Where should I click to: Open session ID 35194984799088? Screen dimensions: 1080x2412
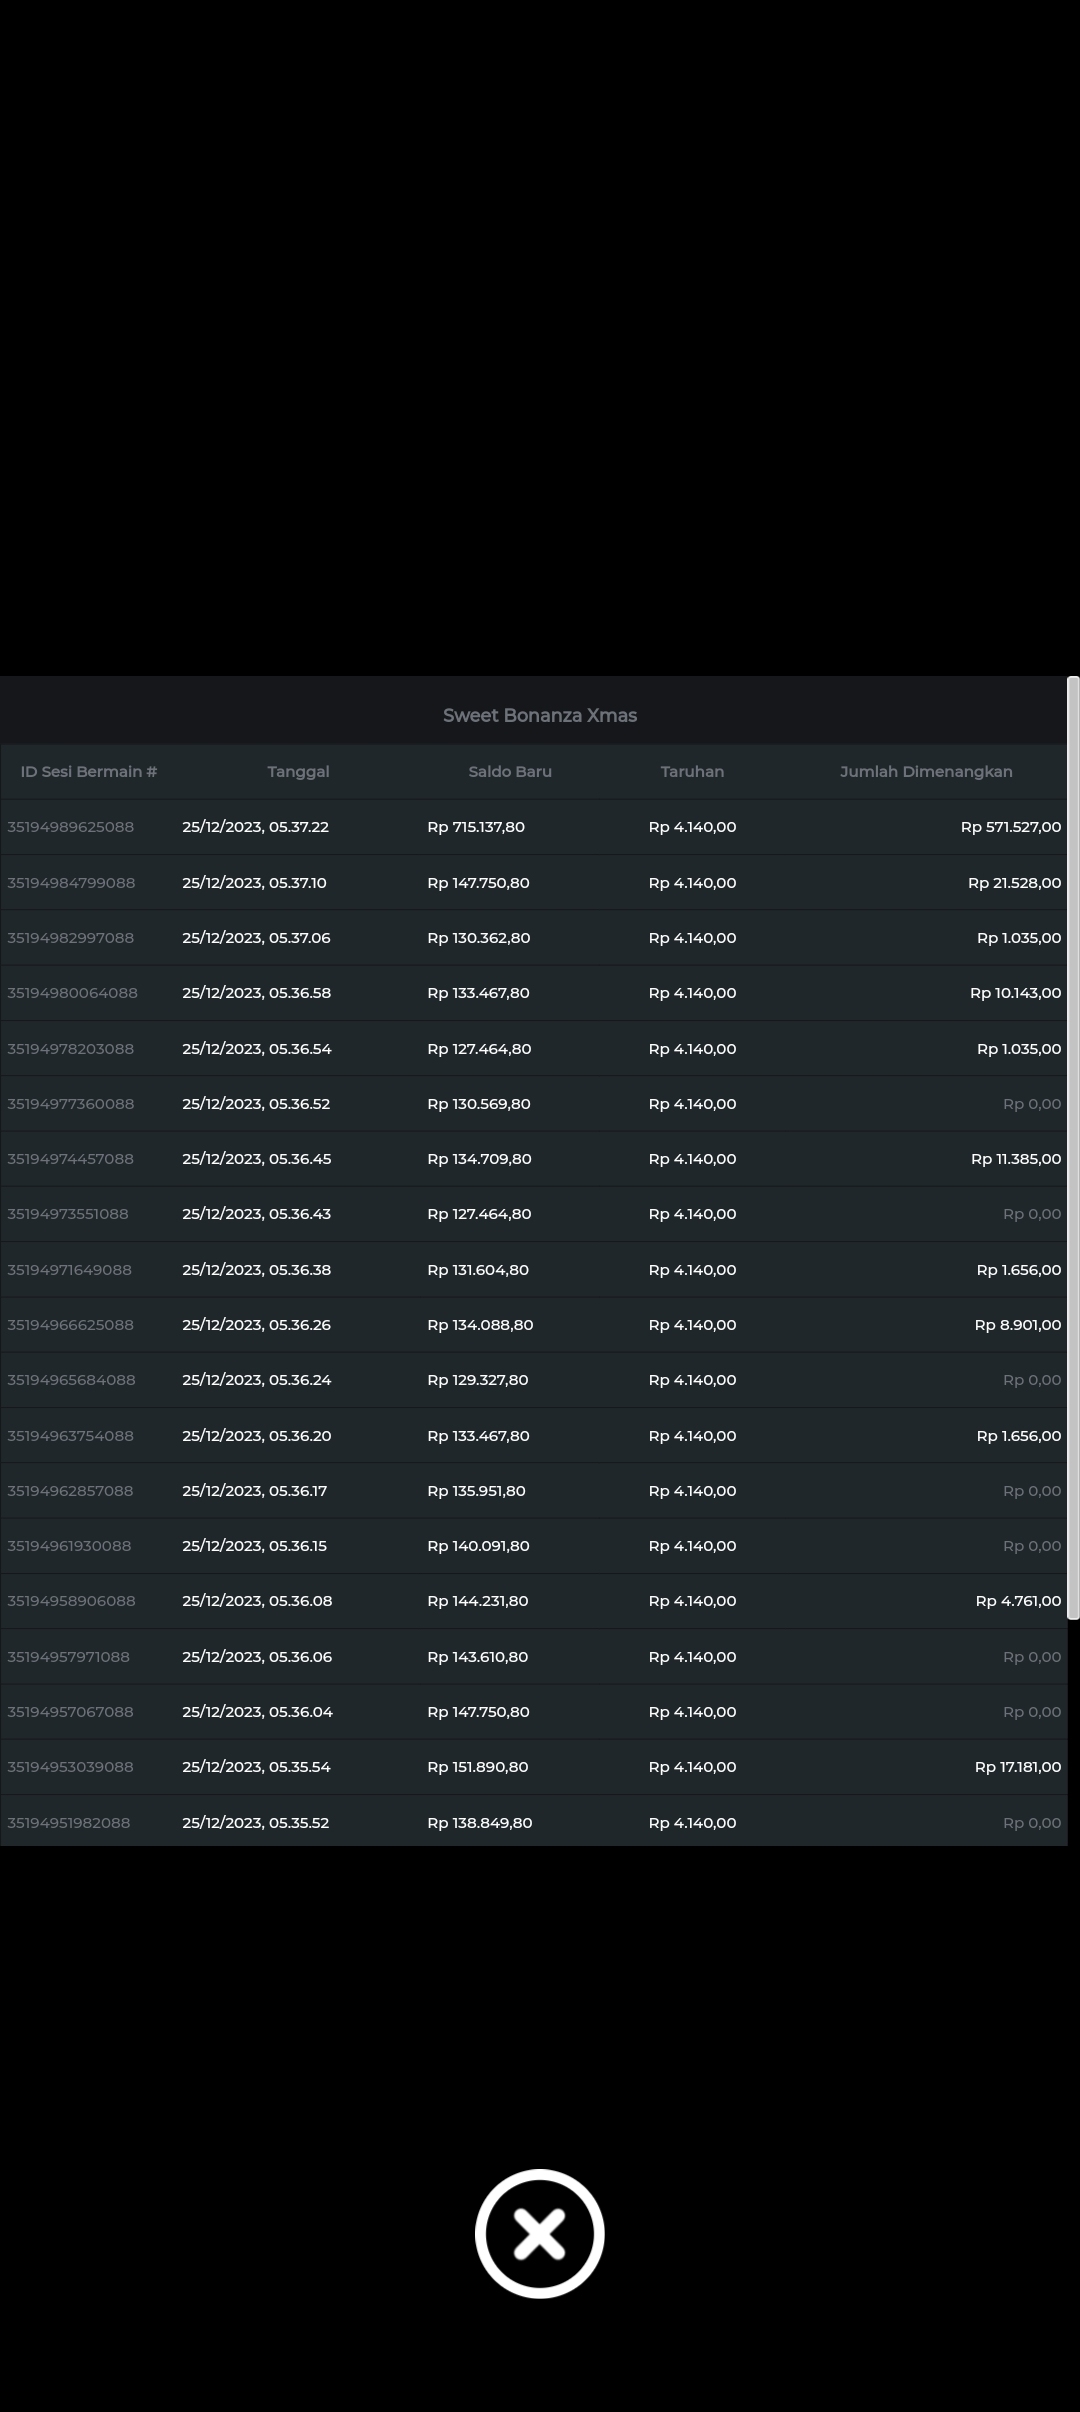click(x=71, y=883)
